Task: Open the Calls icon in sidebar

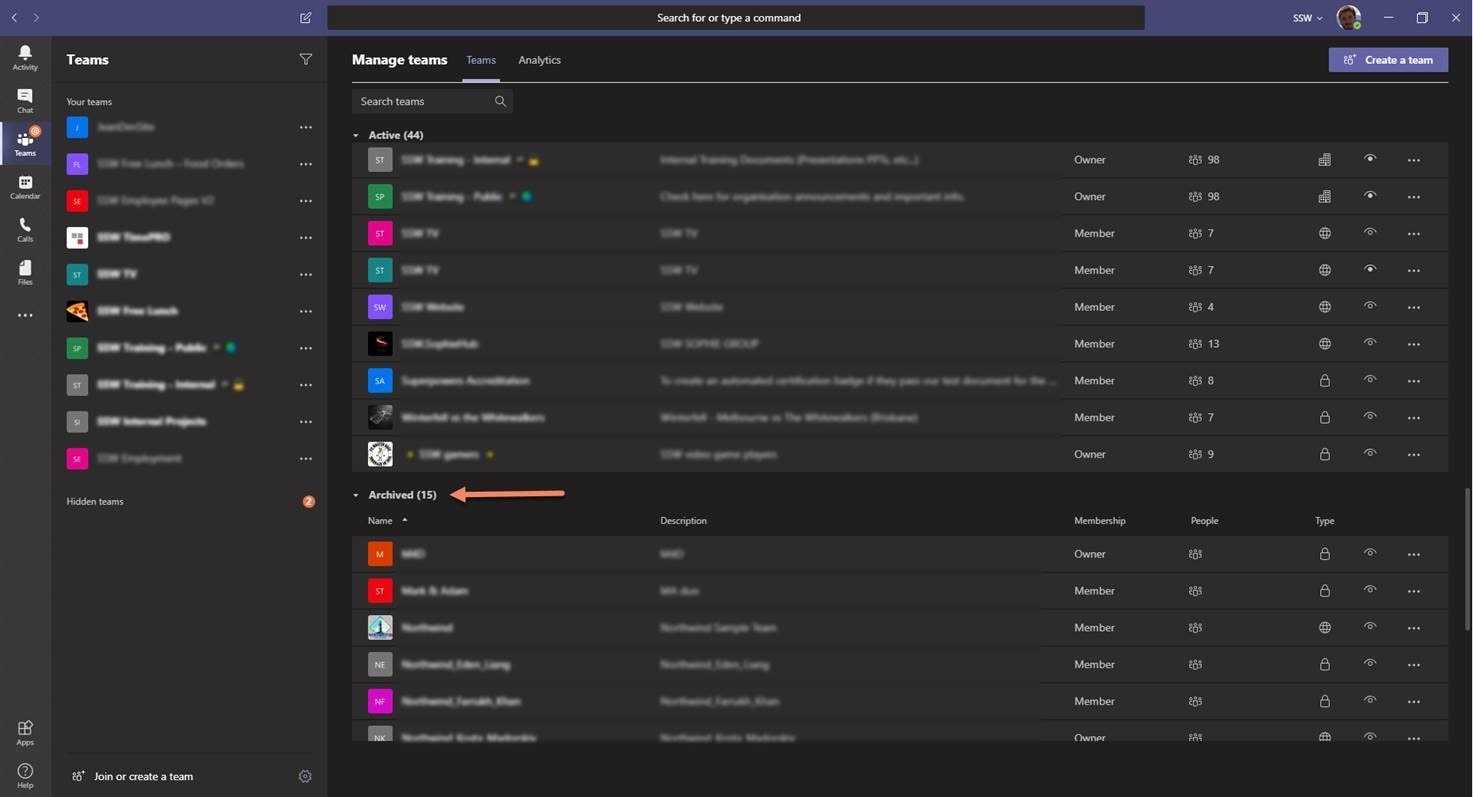Action: [25, 229]
